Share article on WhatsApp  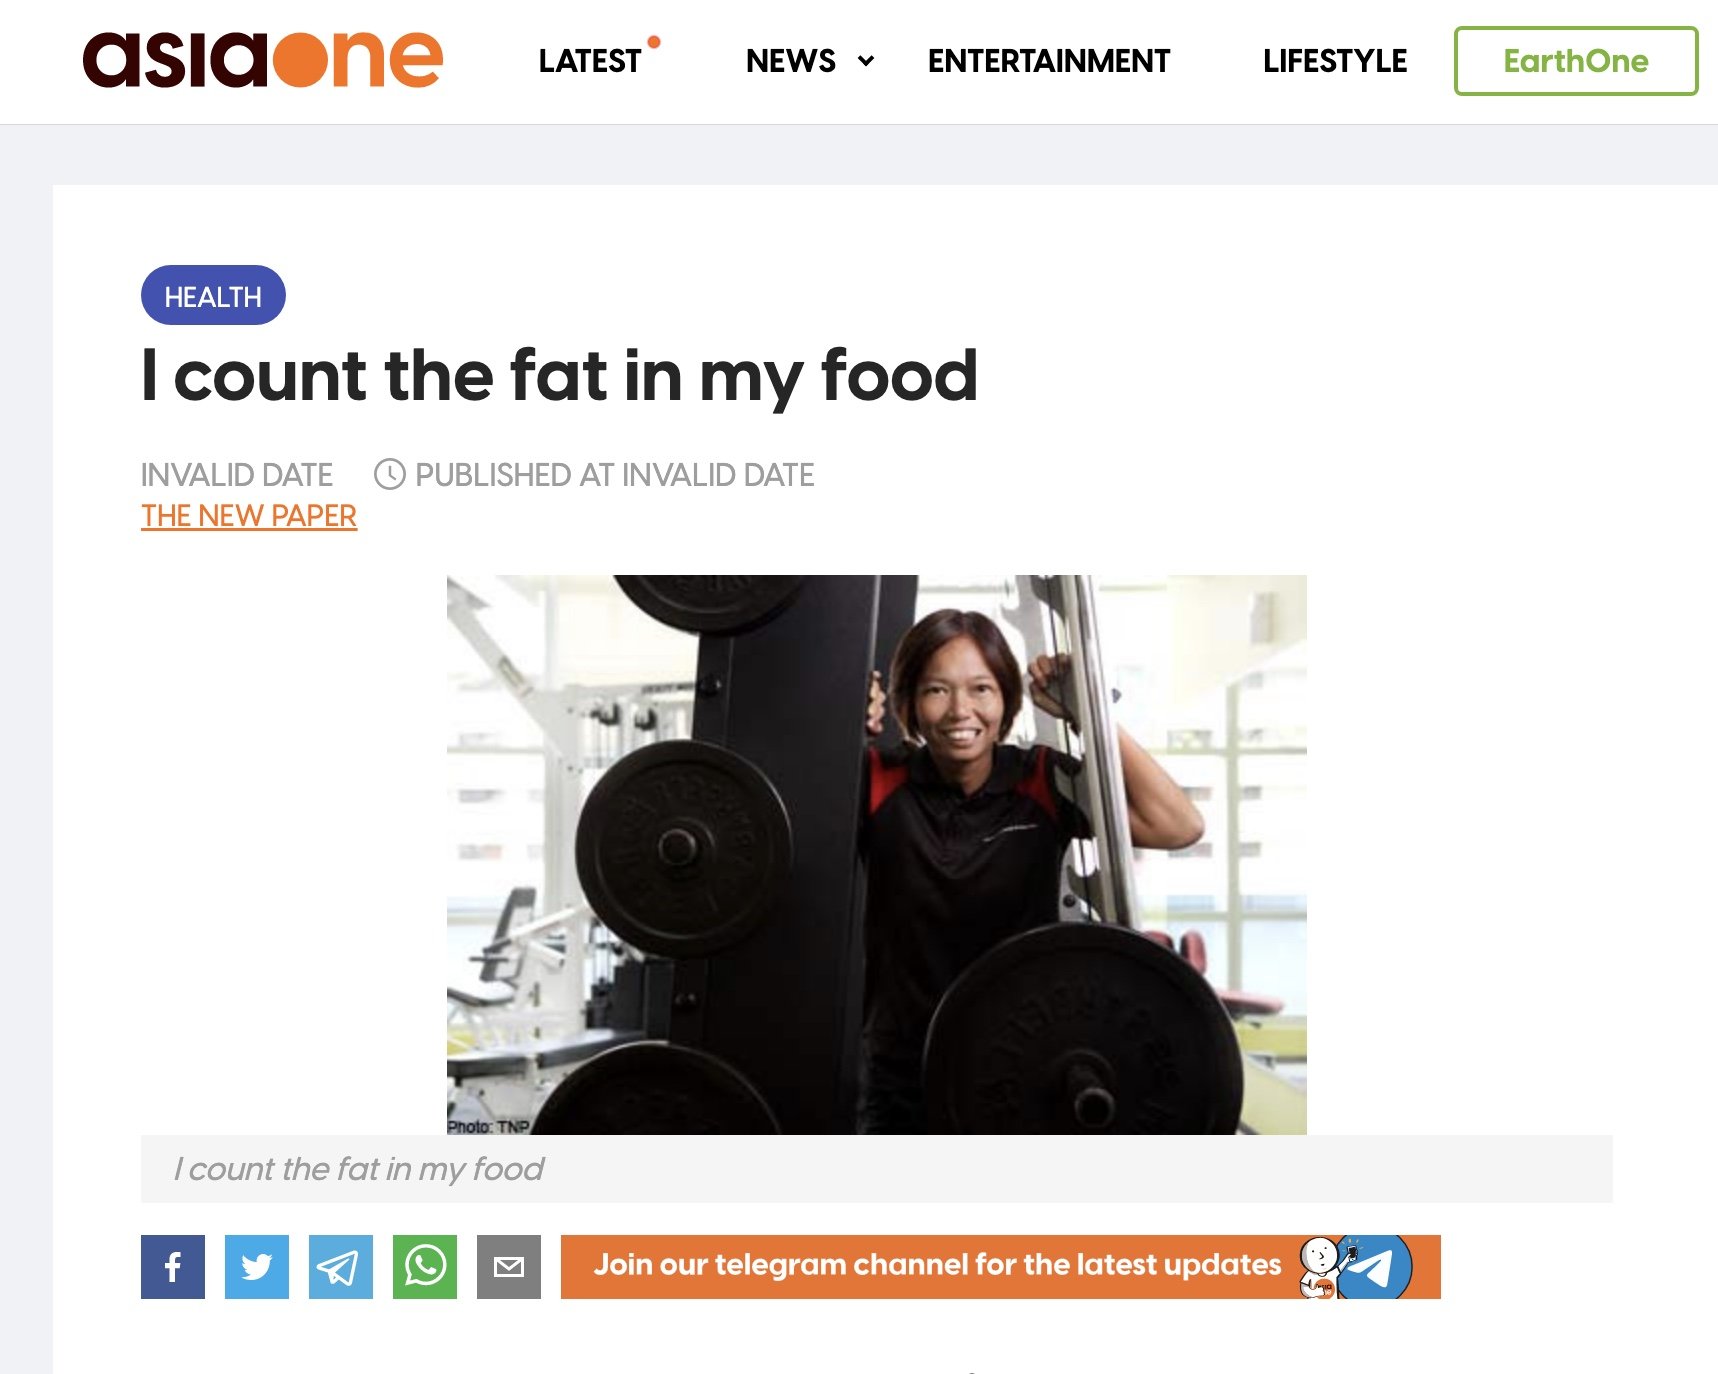[425, 1267]
